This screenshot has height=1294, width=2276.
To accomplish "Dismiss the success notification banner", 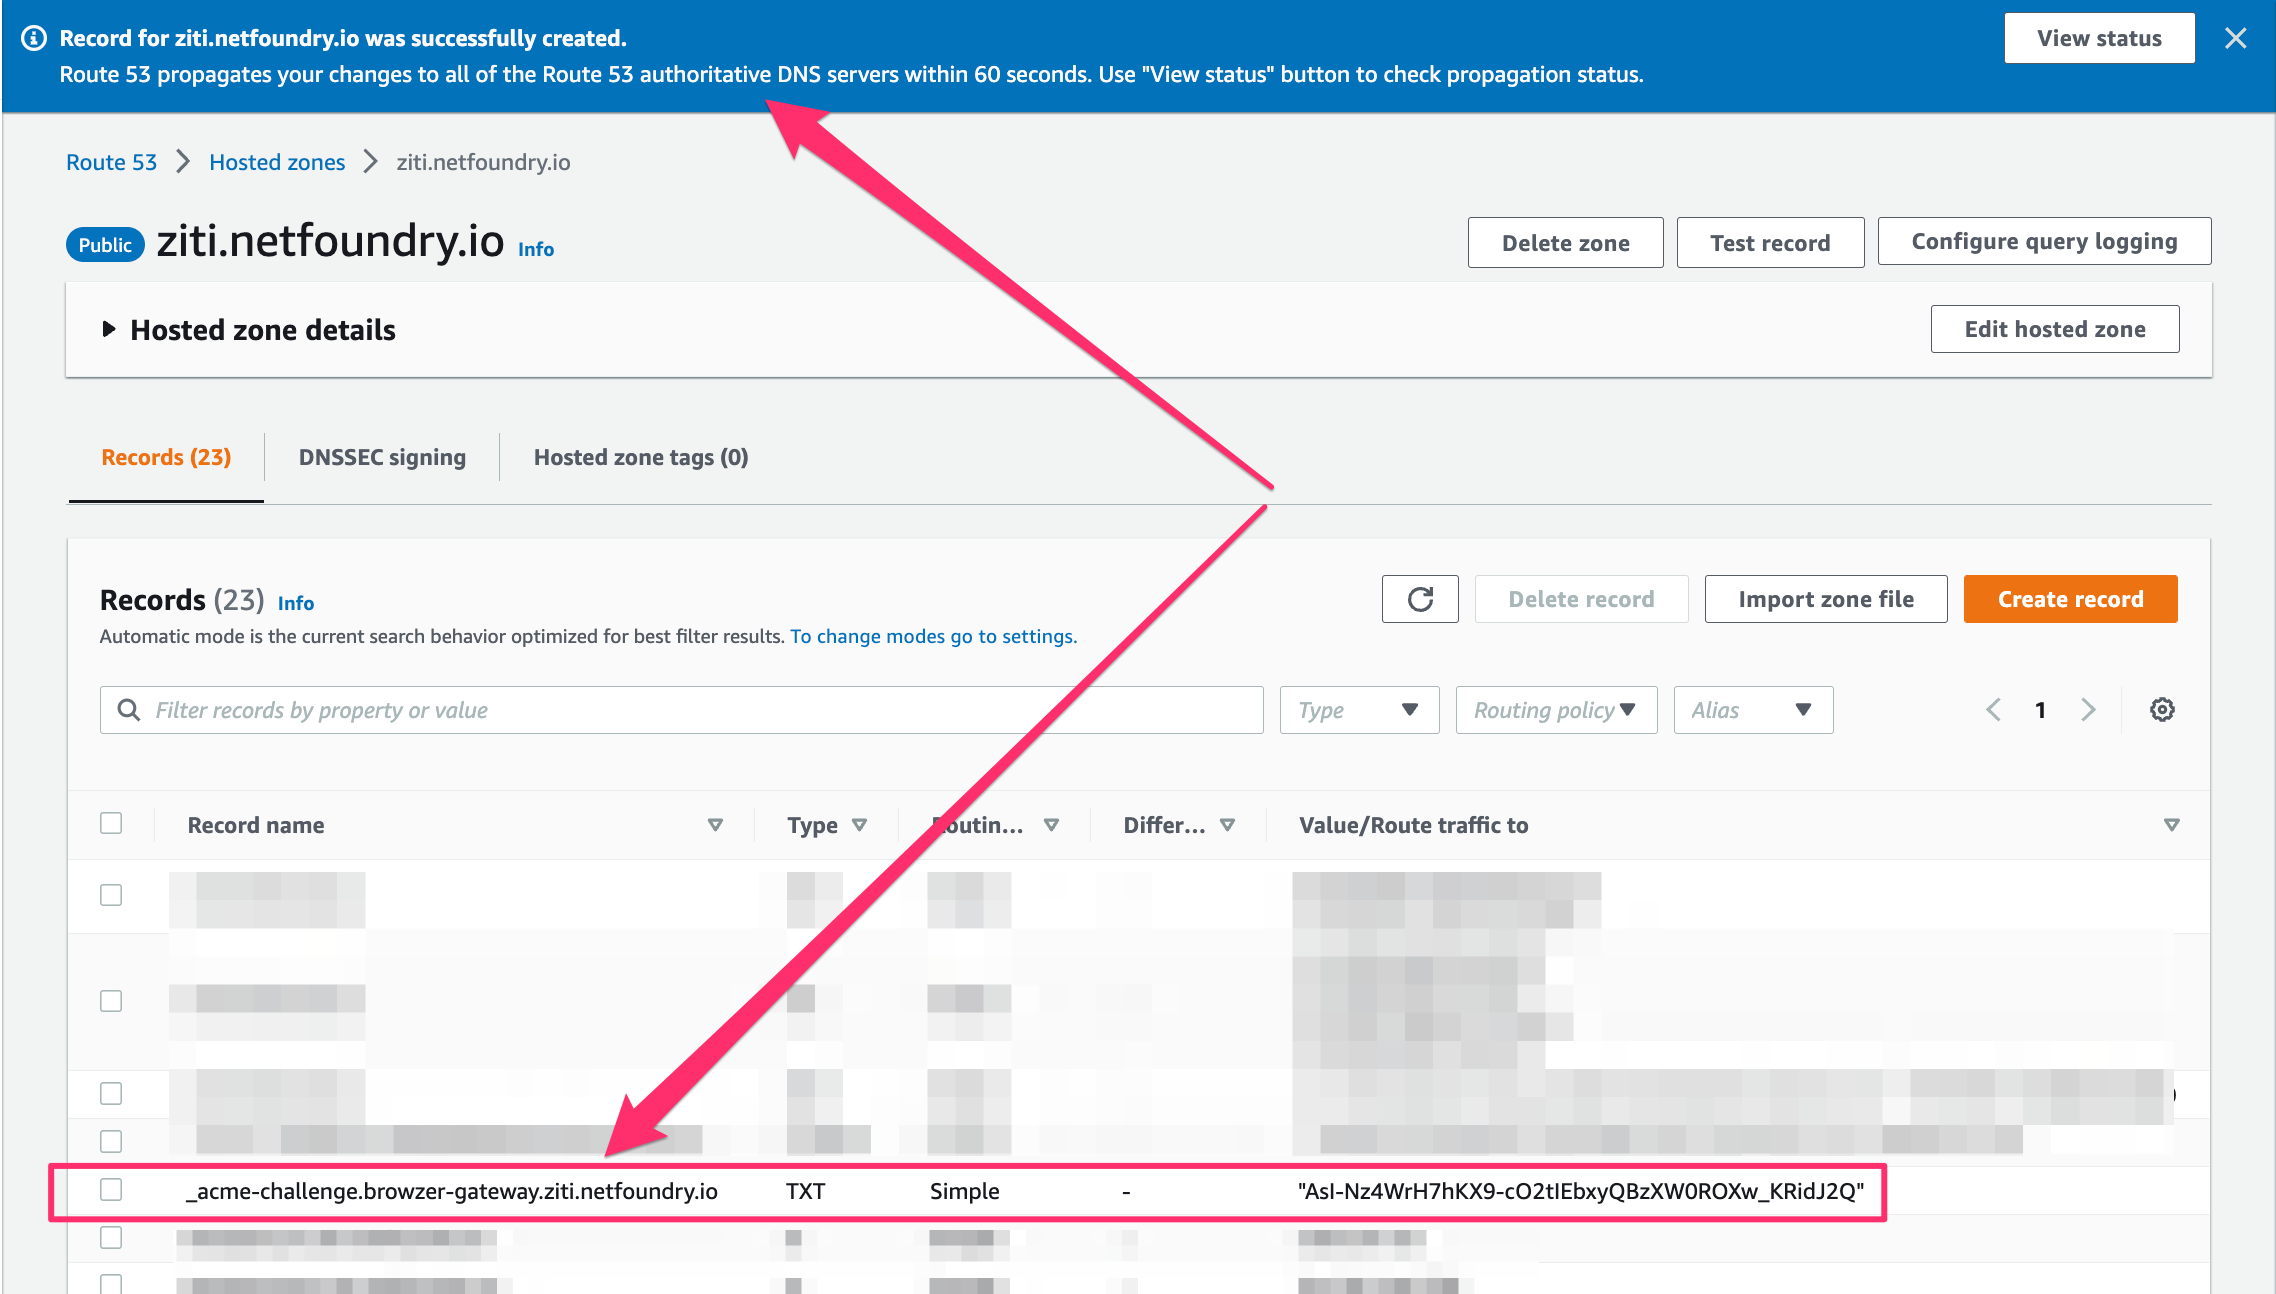I will point(2235,38).
